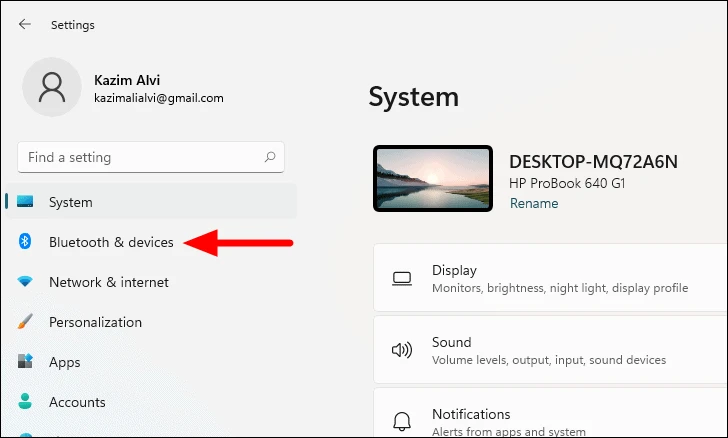The width and height of the screenshot is (728, 438).
Task: Click the Kazim Alvi account name
Action: [127, 80]
